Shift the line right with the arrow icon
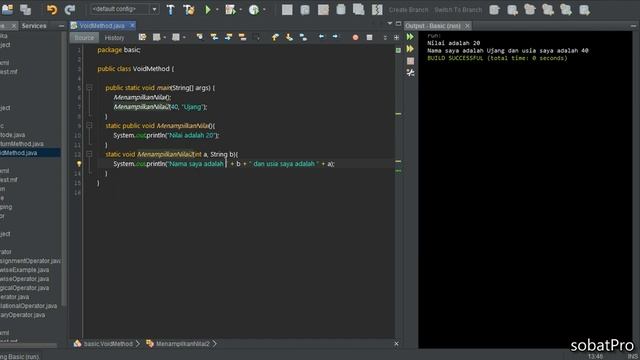This screenshot has width=640, height=360. 335,37
